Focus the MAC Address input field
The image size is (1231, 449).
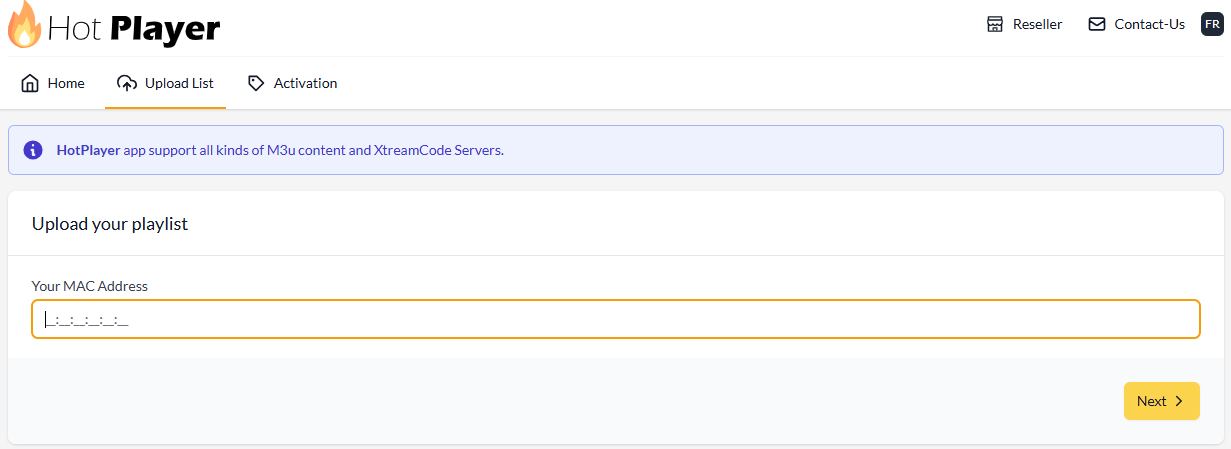click(x=615, y=319)
